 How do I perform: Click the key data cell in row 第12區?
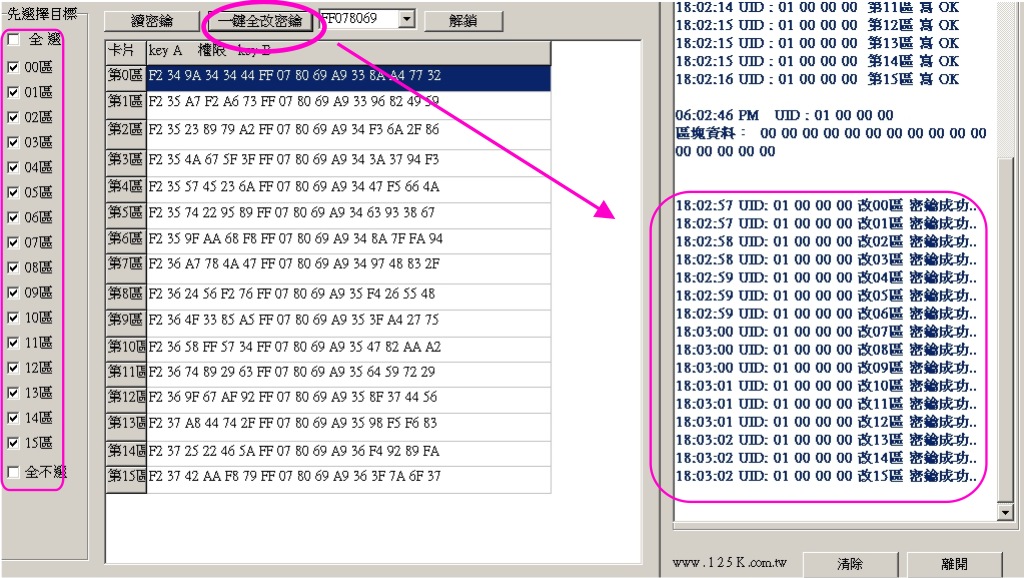point(348,397)
